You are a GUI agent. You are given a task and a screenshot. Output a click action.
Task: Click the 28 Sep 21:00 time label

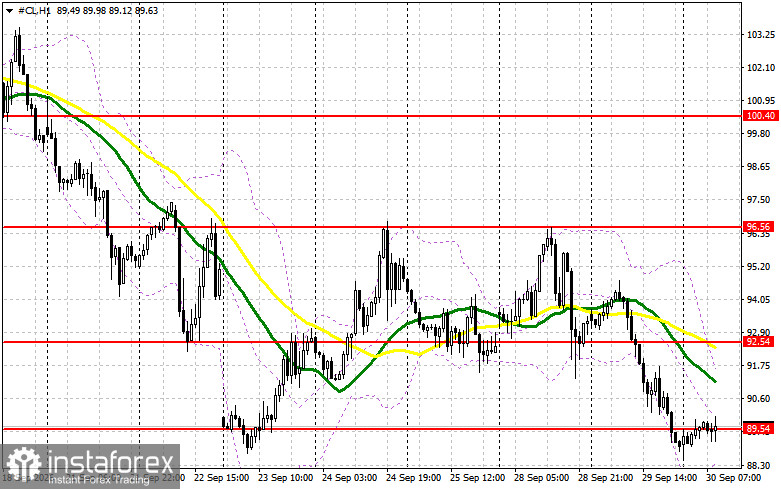(605, 478)
